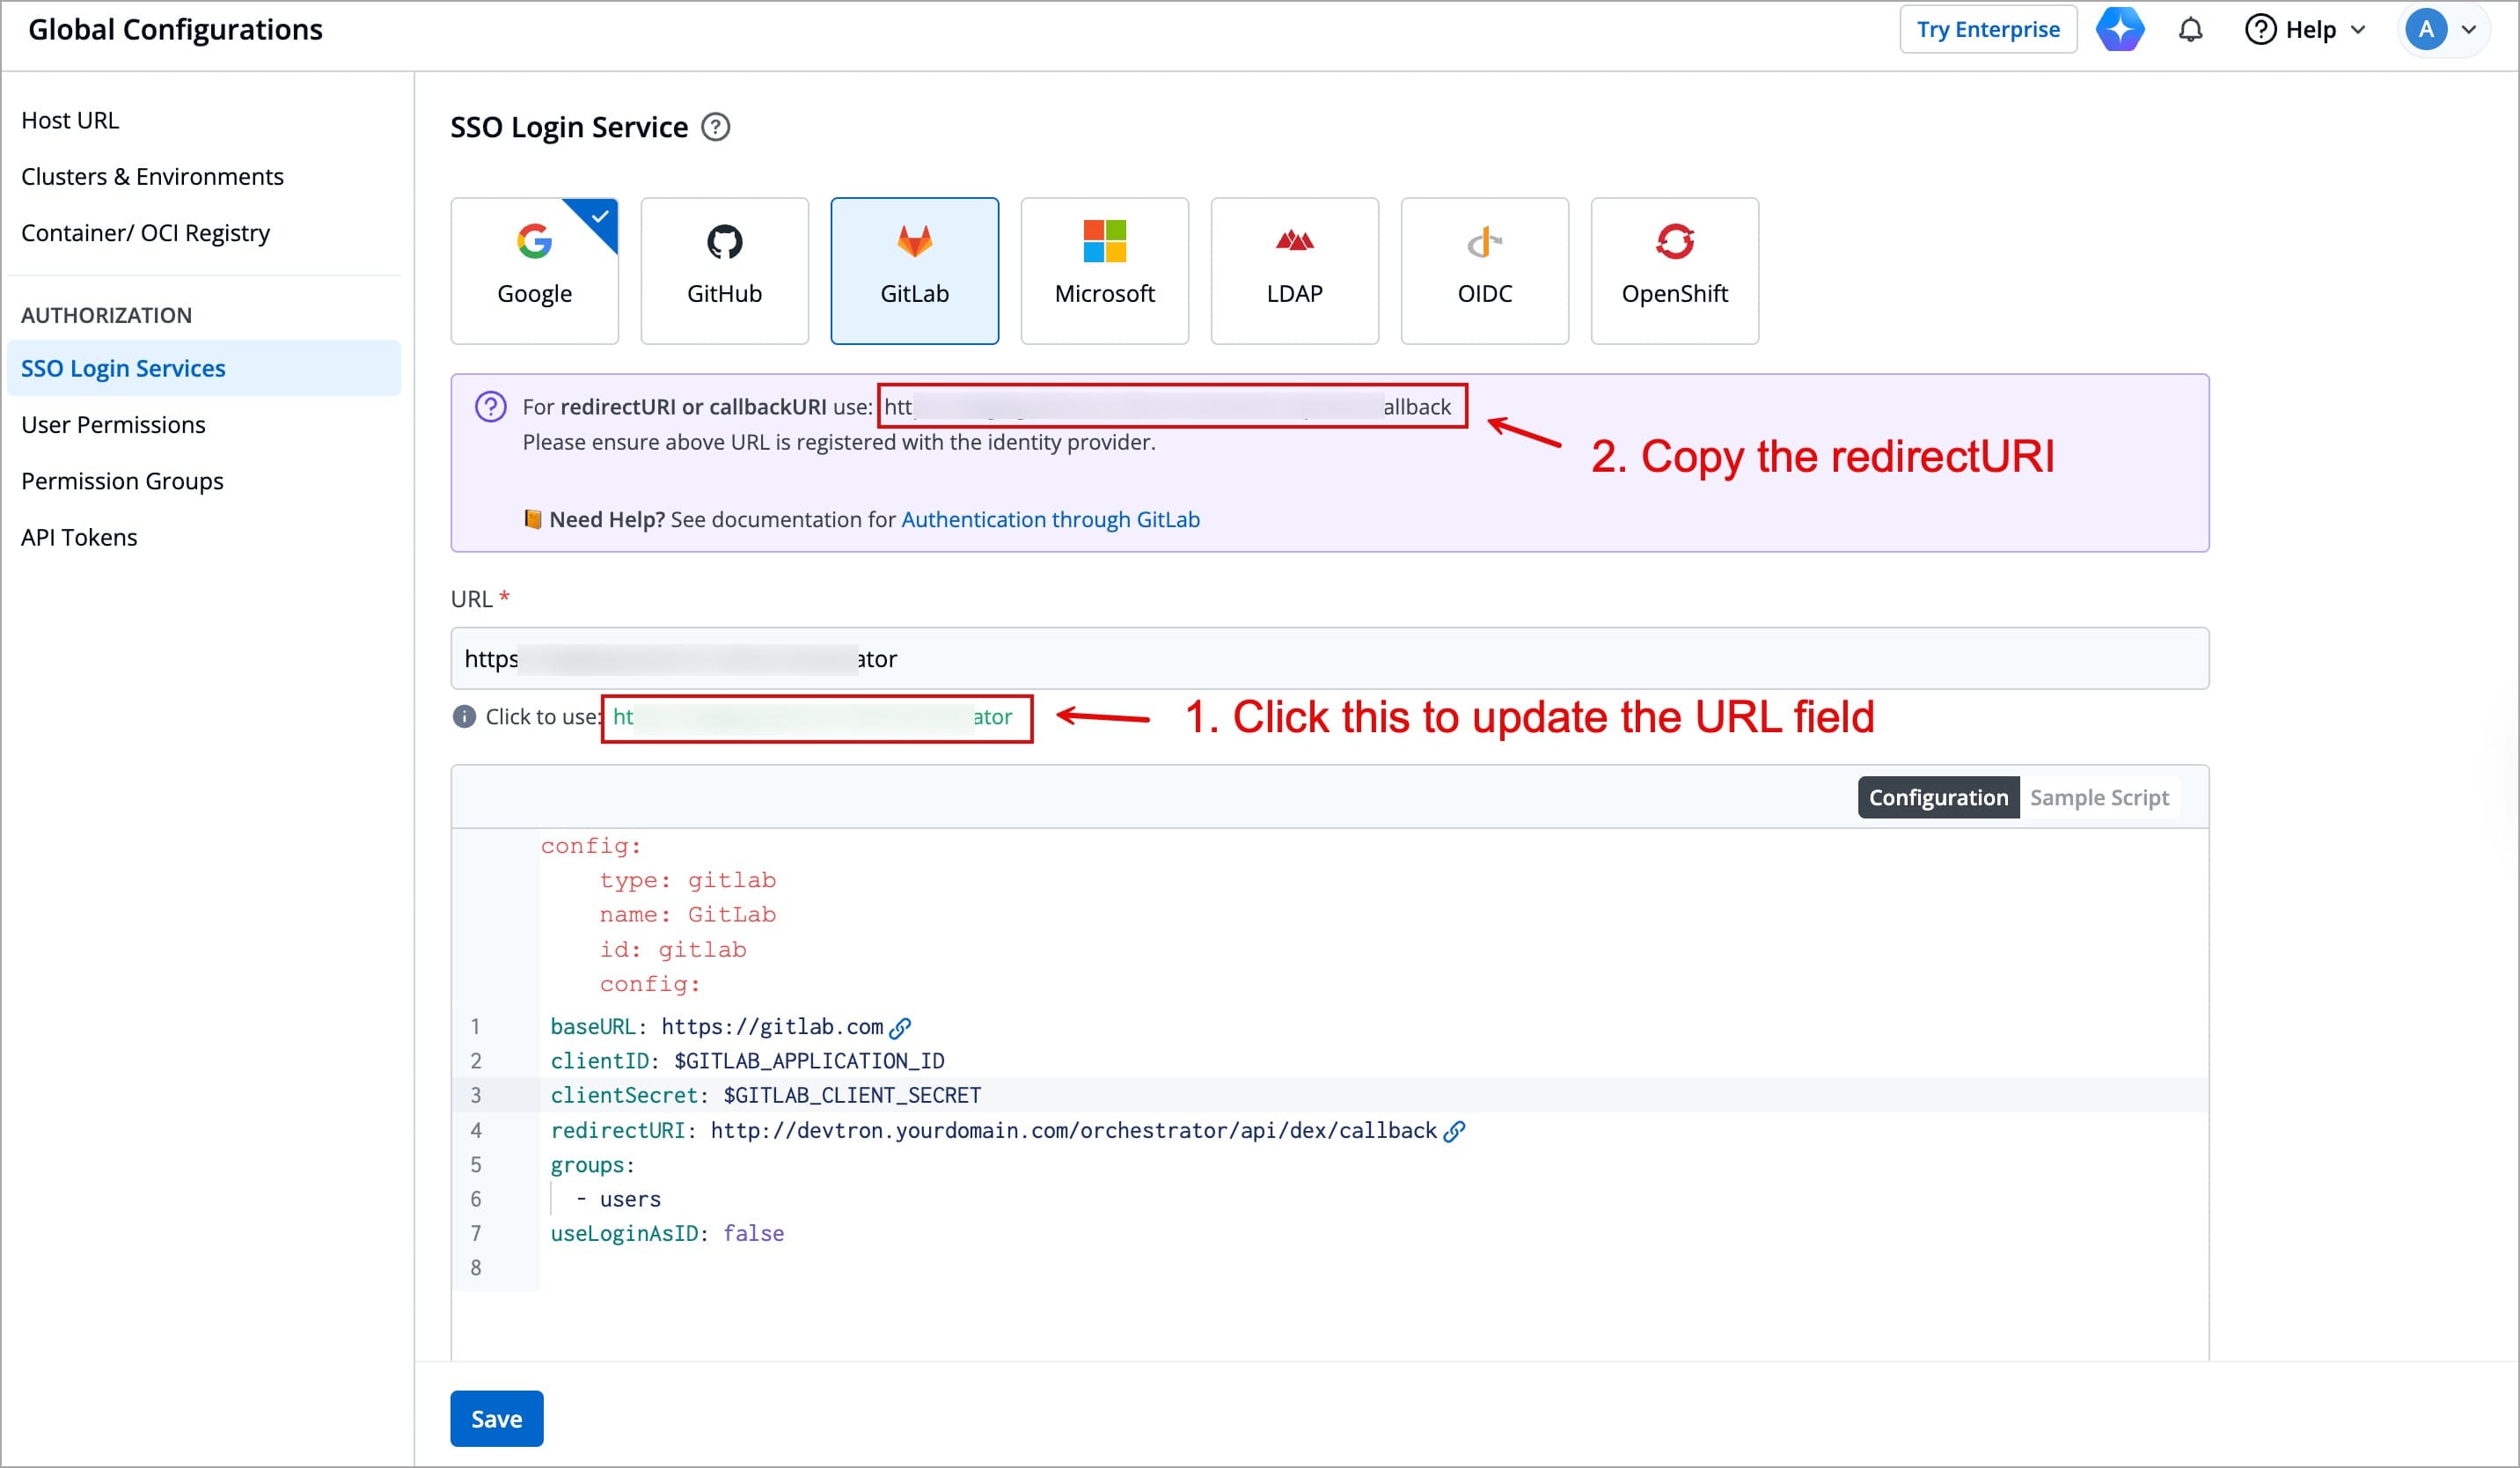The image size is (2520, 1468).
Task: Pick the Microsoft login provider
Action: pyautogui.click(x=1104, y=270)
